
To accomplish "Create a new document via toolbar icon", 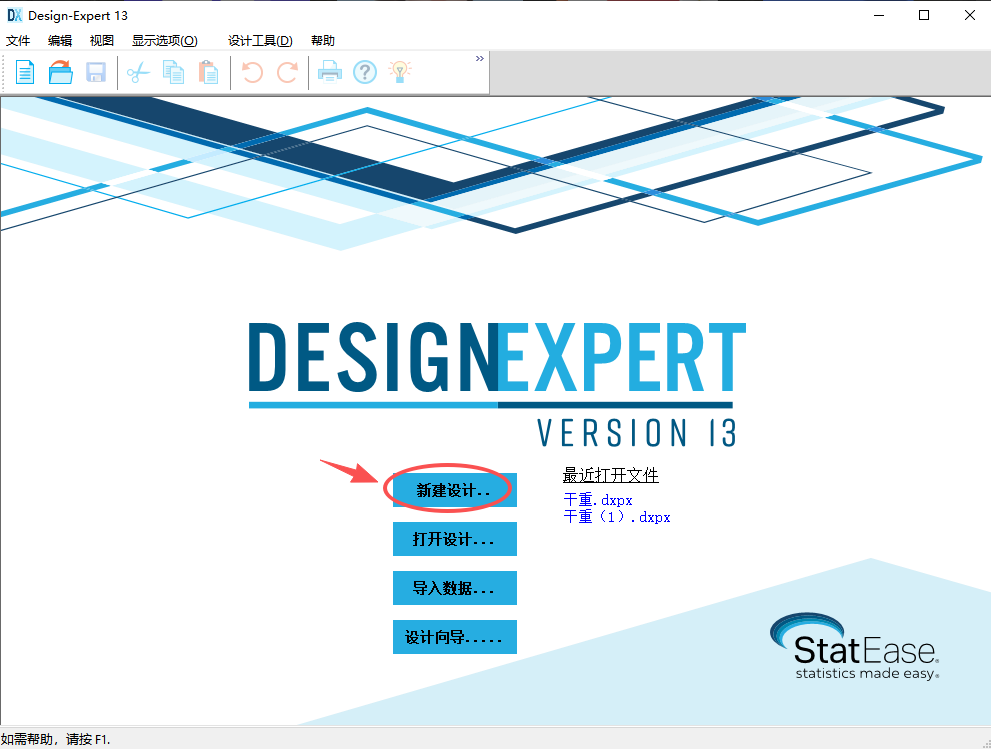I will point(24,72).
